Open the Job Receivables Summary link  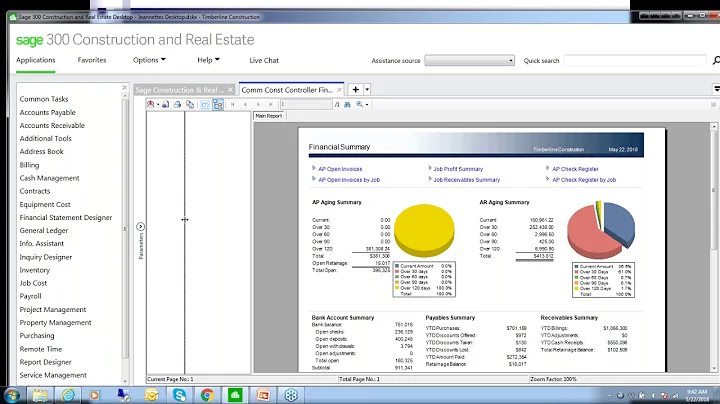(x=467, y=180)
